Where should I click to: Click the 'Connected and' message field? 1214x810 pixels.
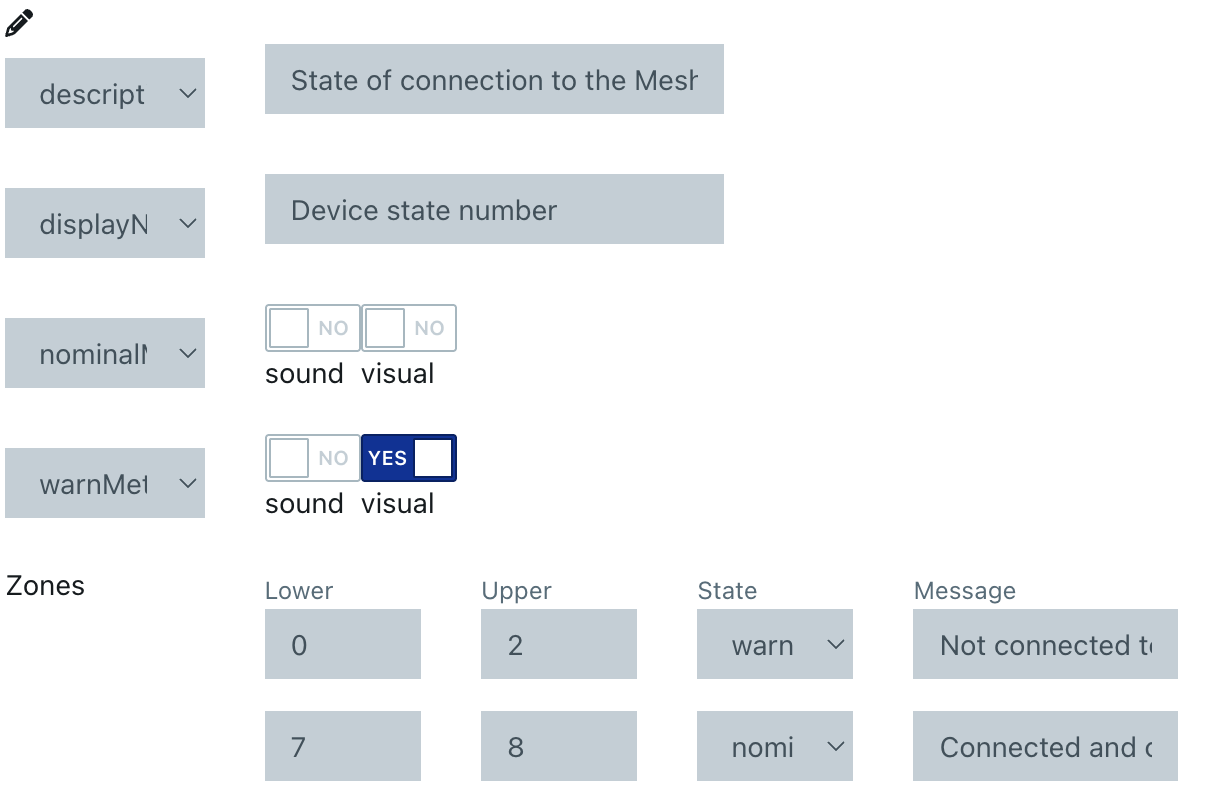tap(1045, 746)
